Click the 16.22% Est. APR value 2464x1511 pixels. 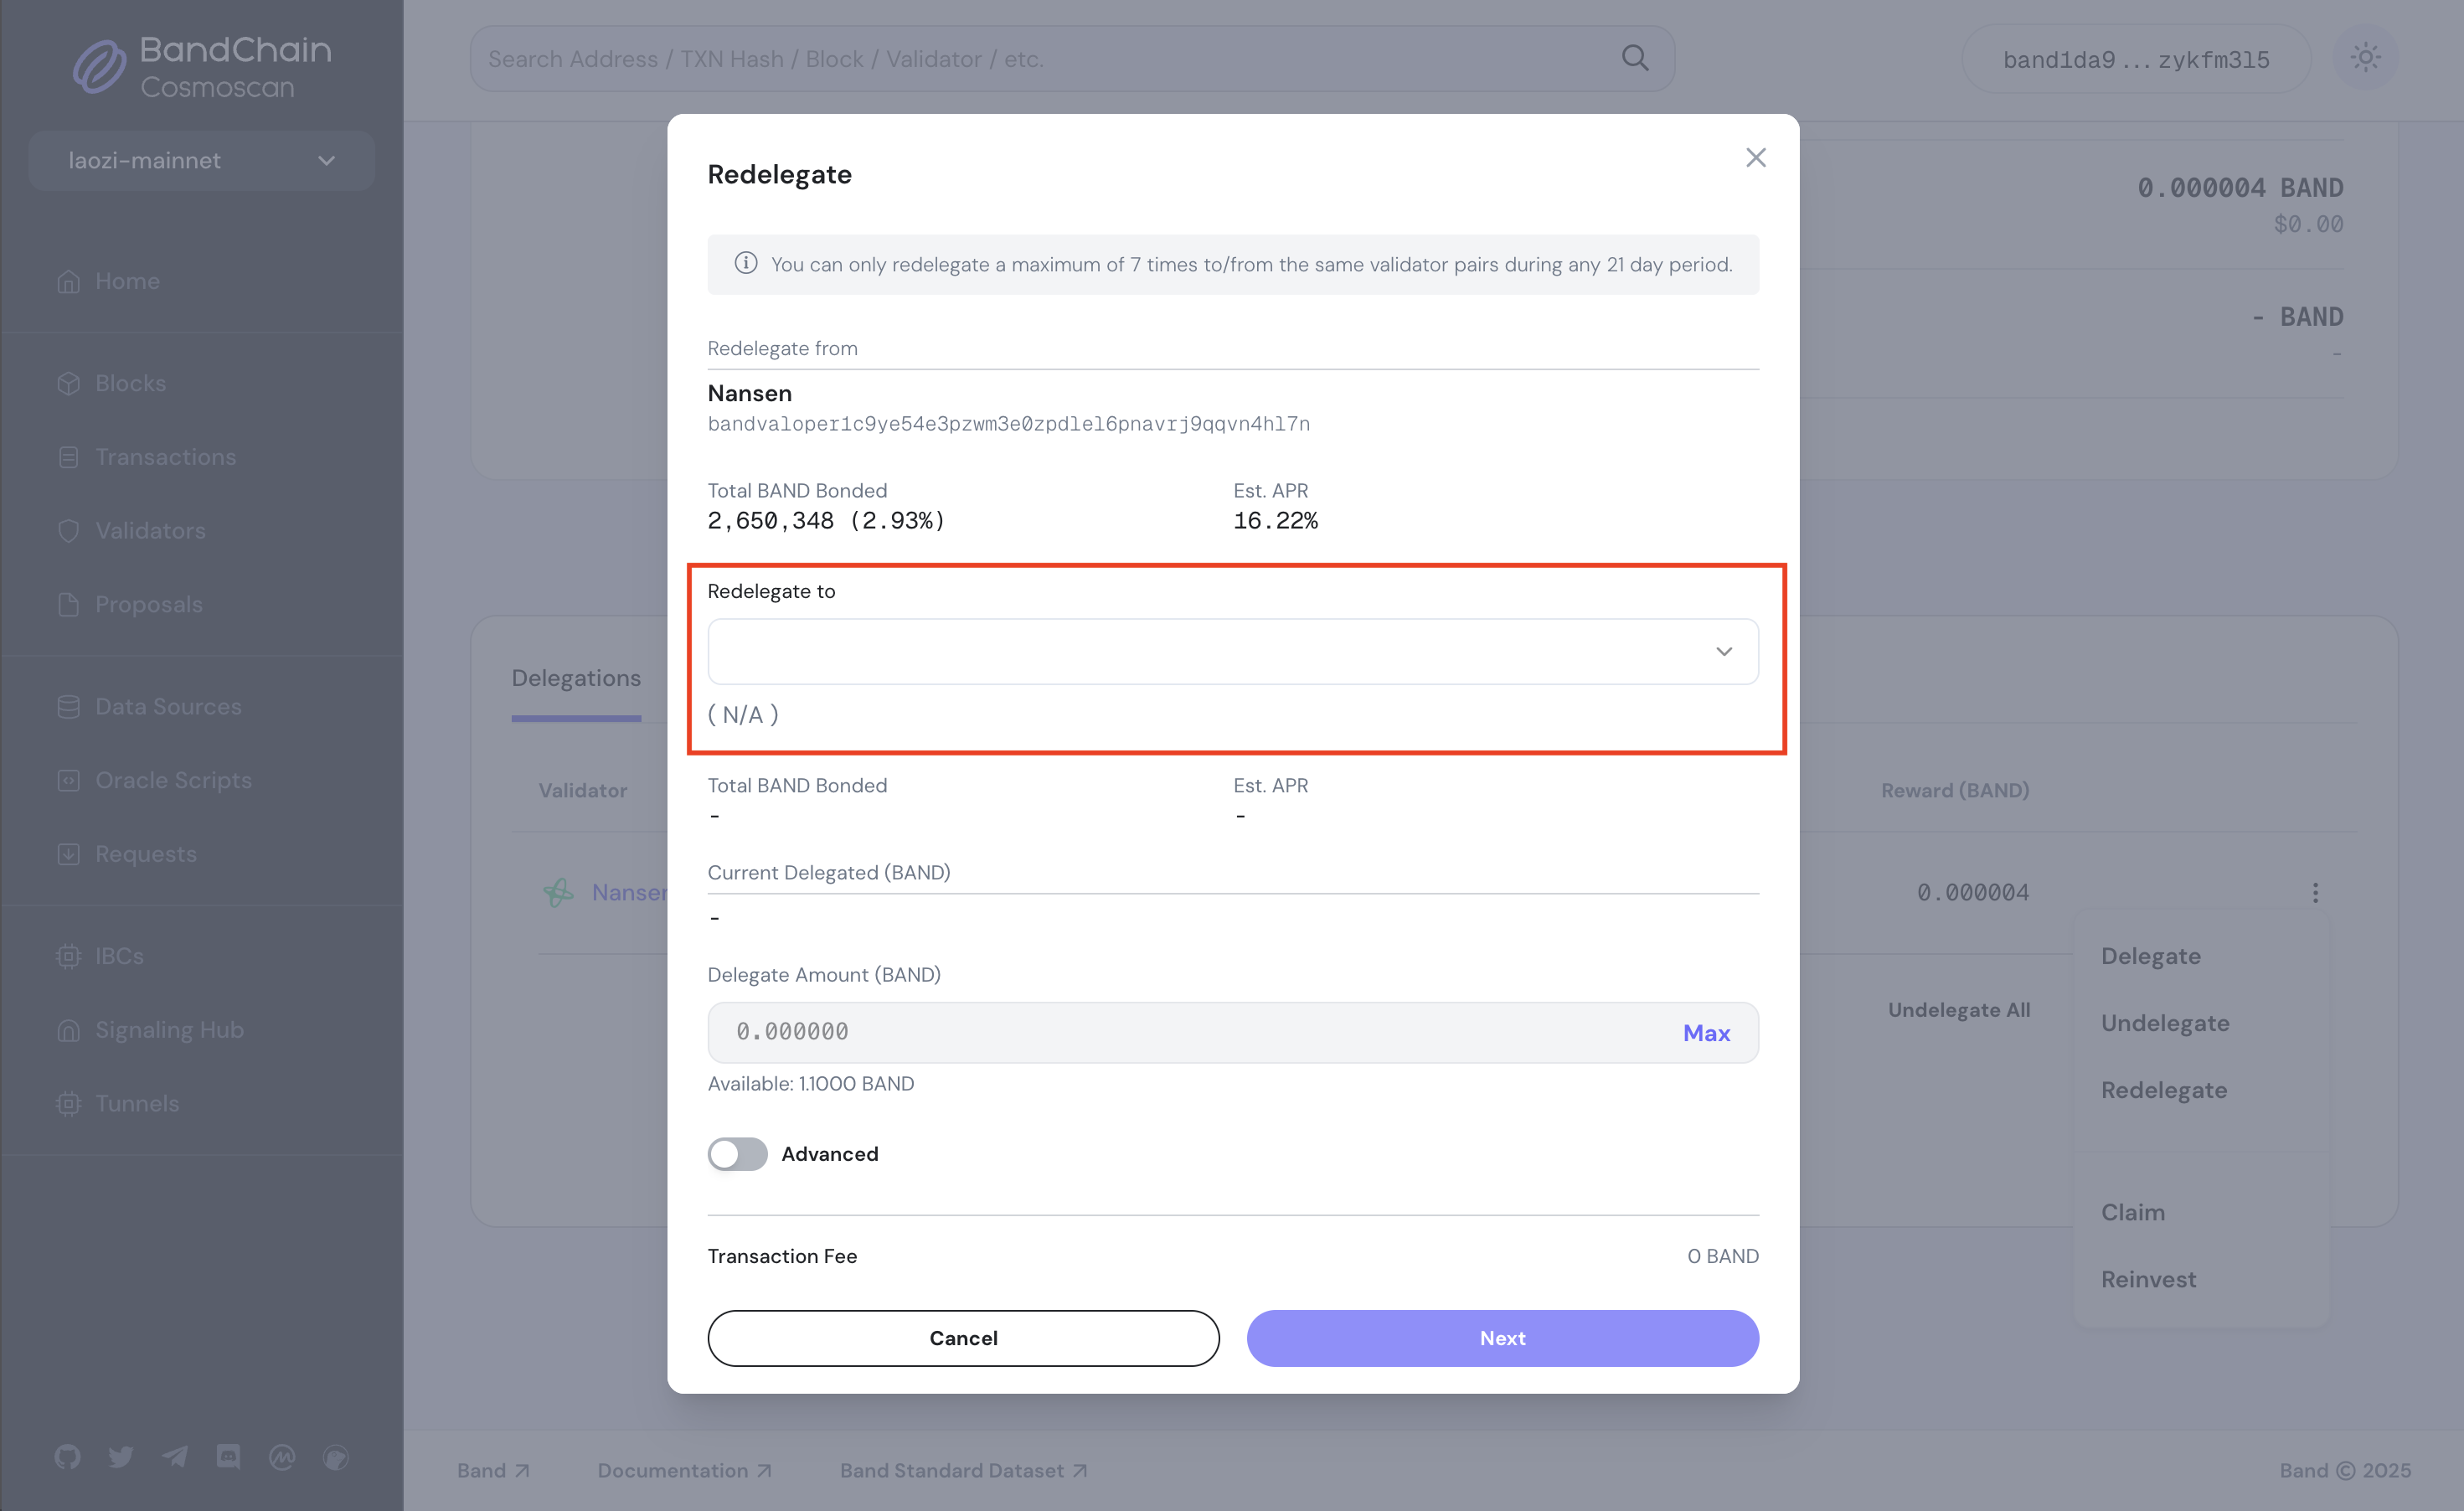click(x=1275, y=520)
